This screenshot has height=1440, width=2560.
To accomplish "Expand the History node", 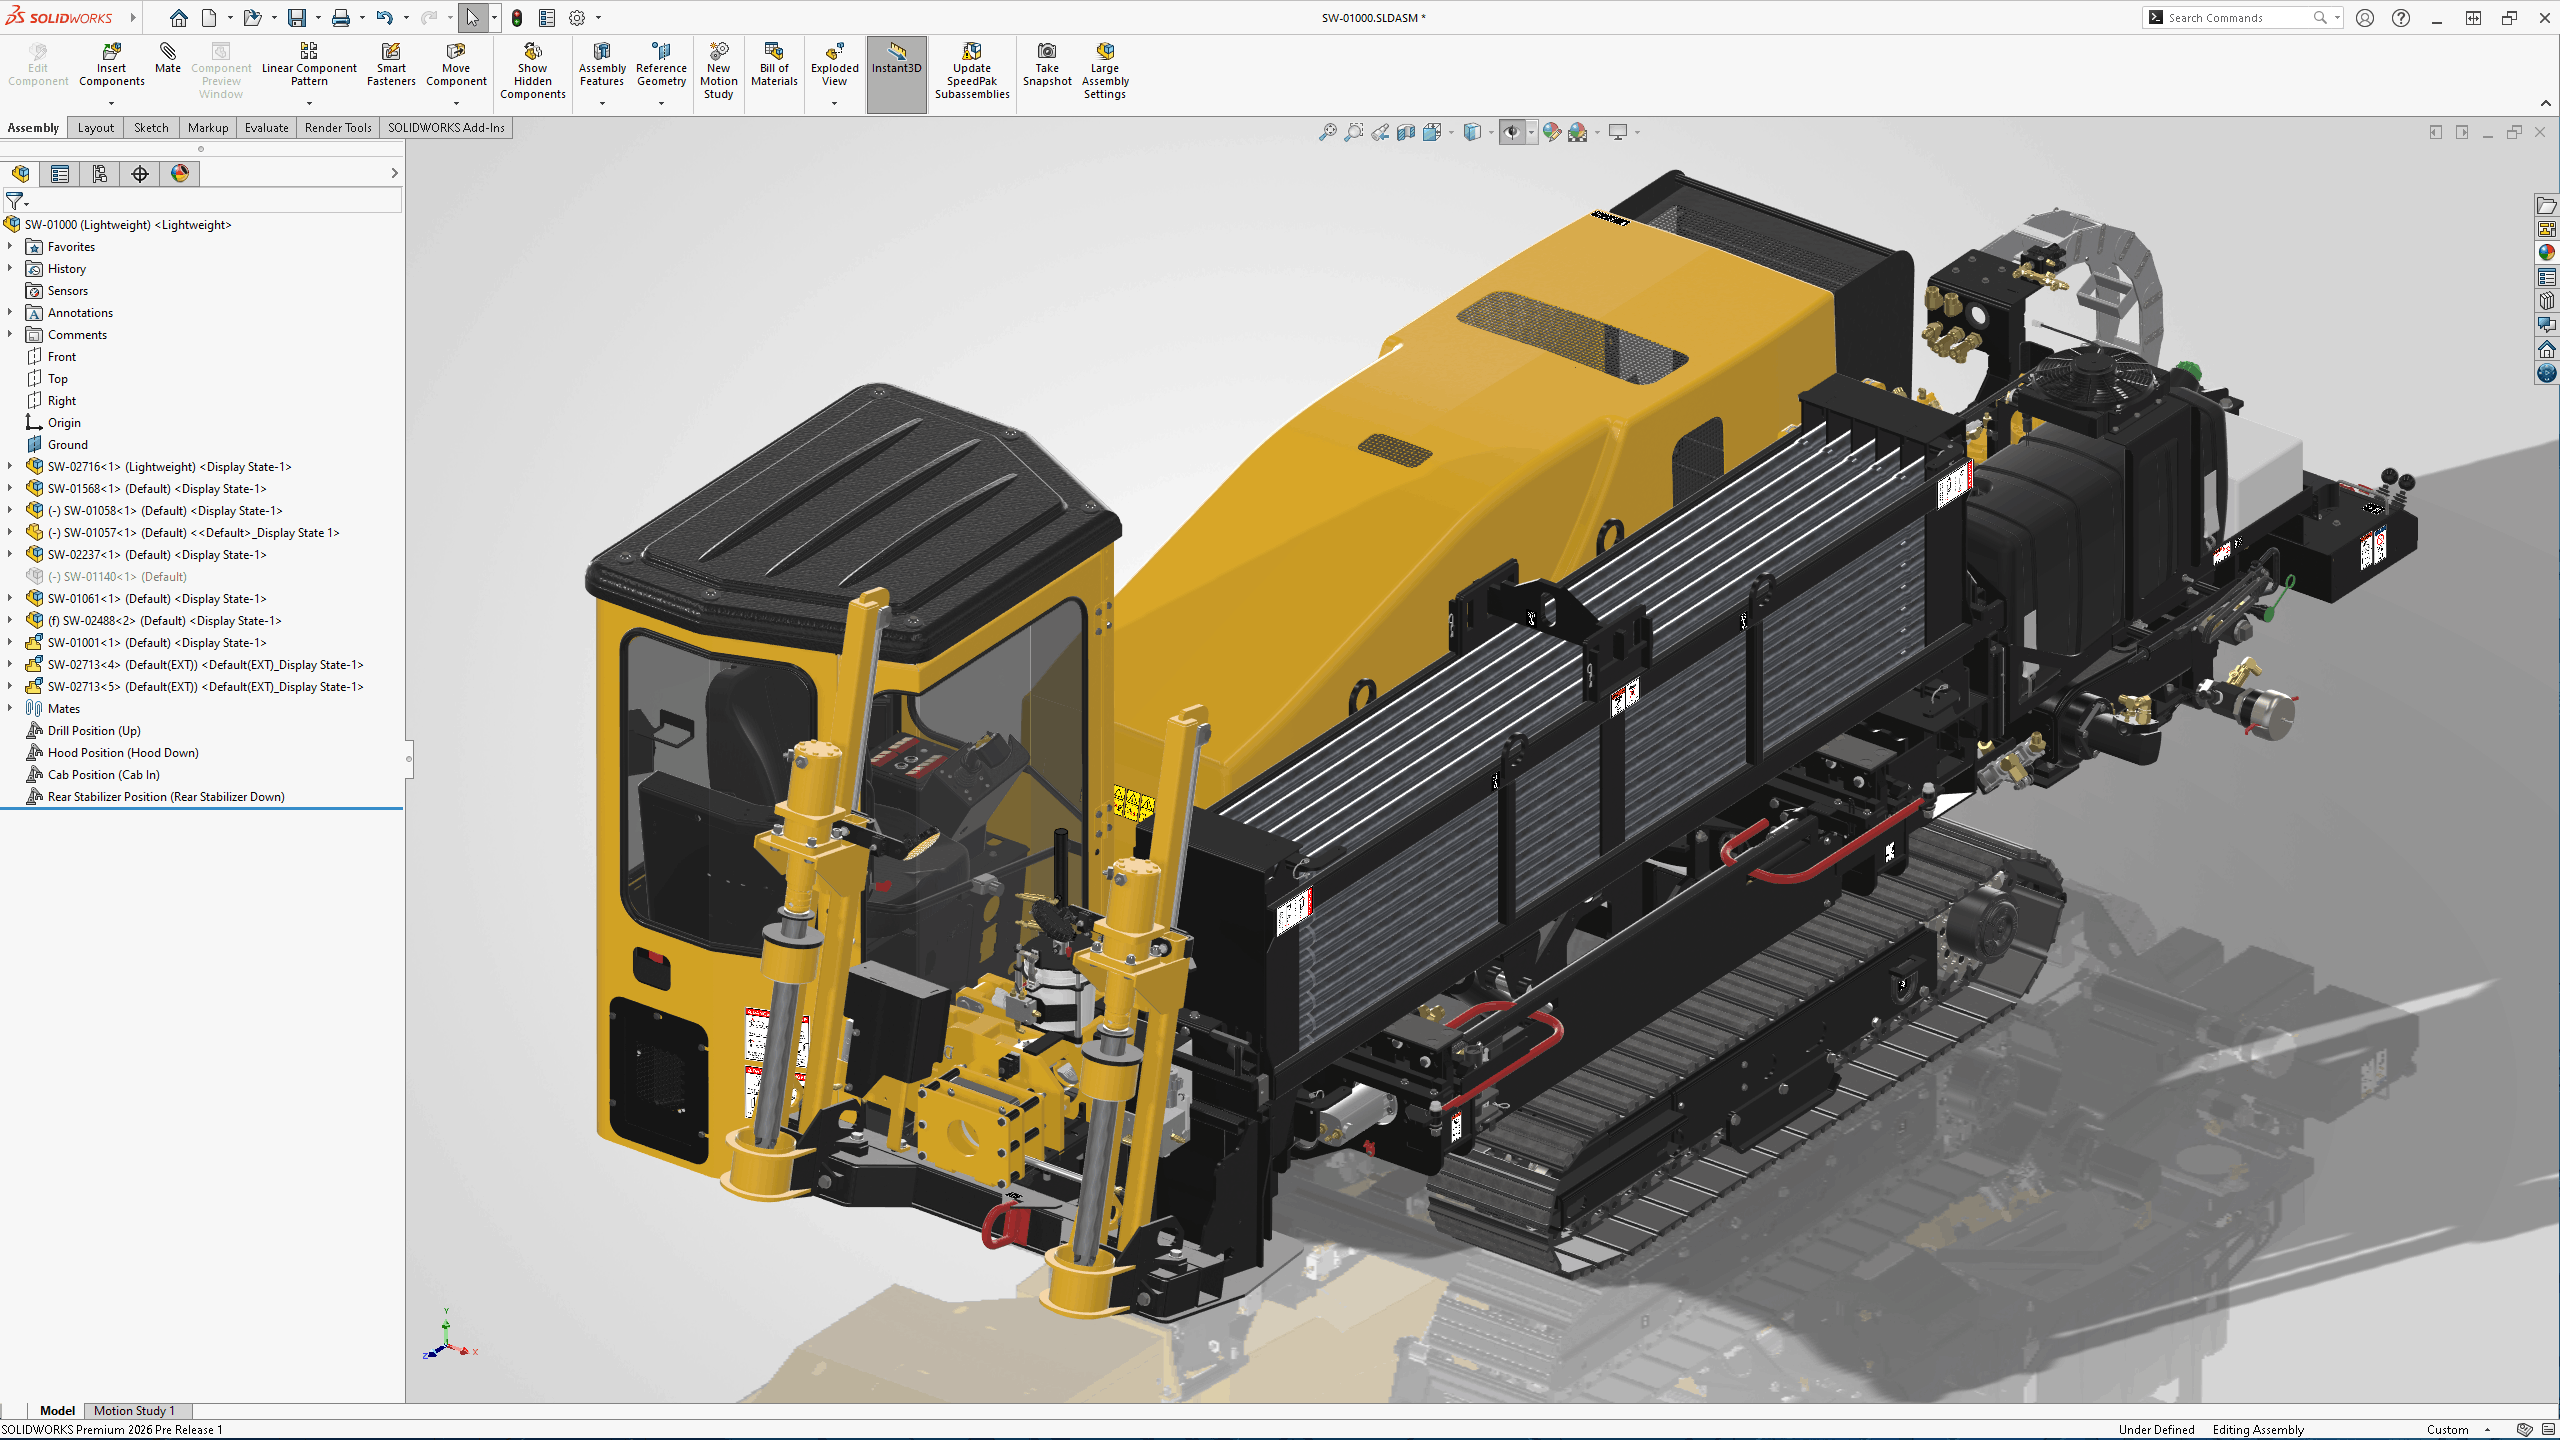I will 10,268.
